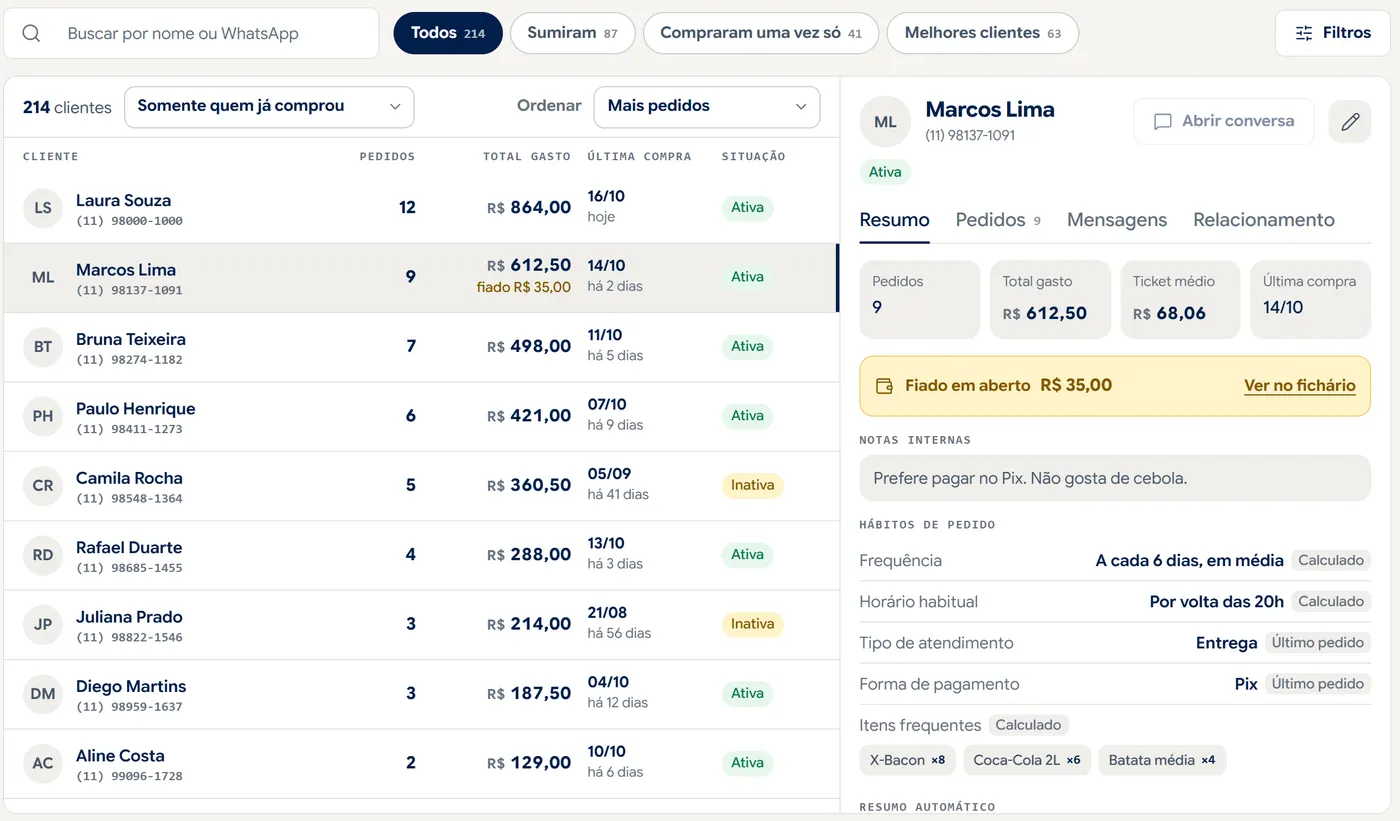Open the Filtros button
The image size is (1400, 821).
[x=1333, y=33]
